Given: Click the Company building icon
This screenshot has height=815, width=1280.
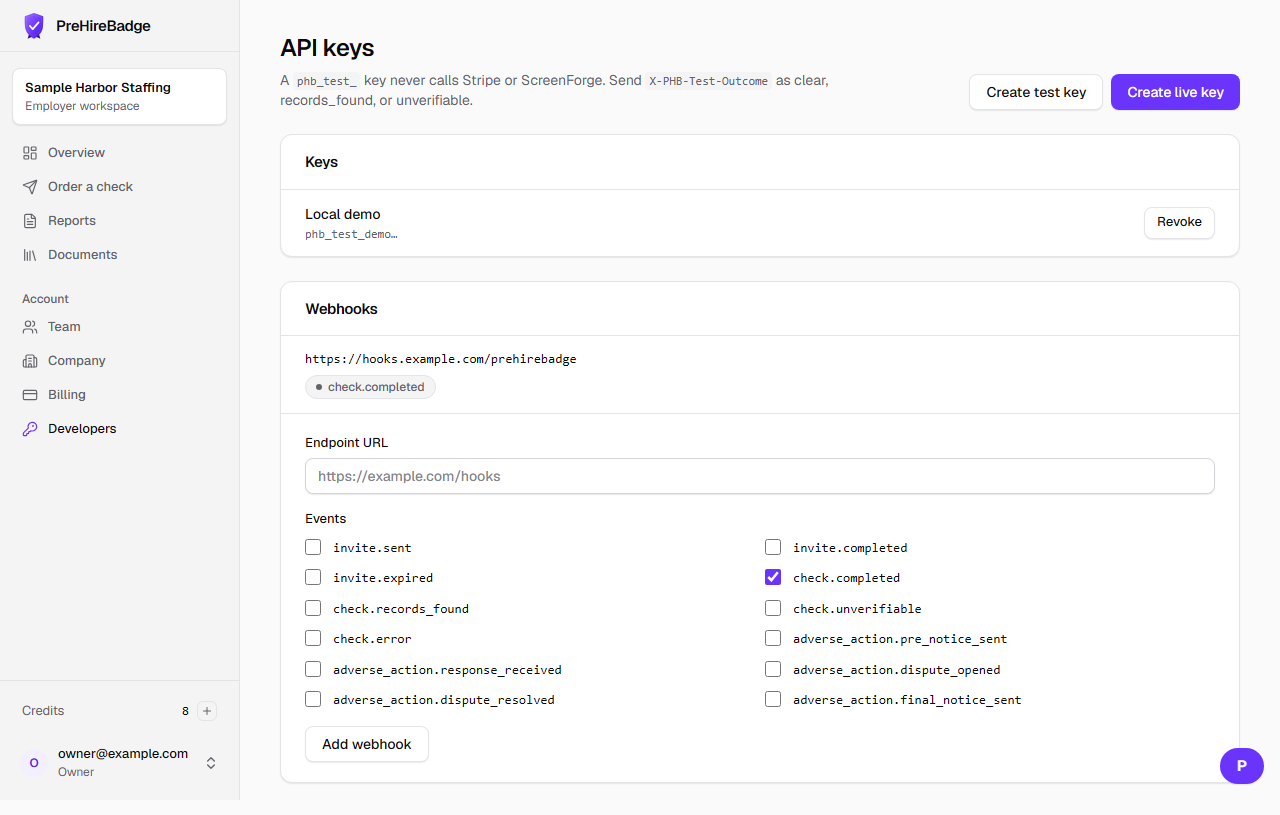Looking at the screenshot, I should coord(30,361).
